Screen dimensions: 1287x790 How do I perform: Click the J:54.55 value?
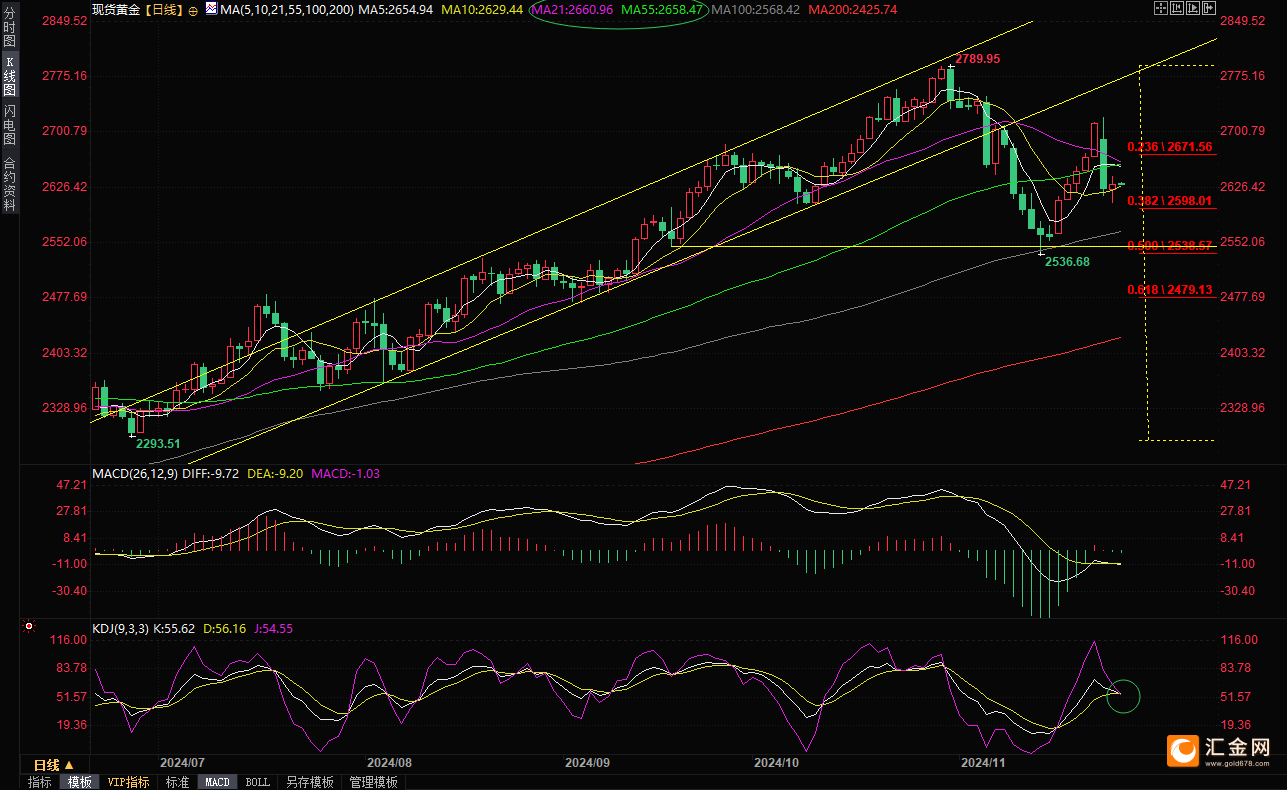[273, 629]
